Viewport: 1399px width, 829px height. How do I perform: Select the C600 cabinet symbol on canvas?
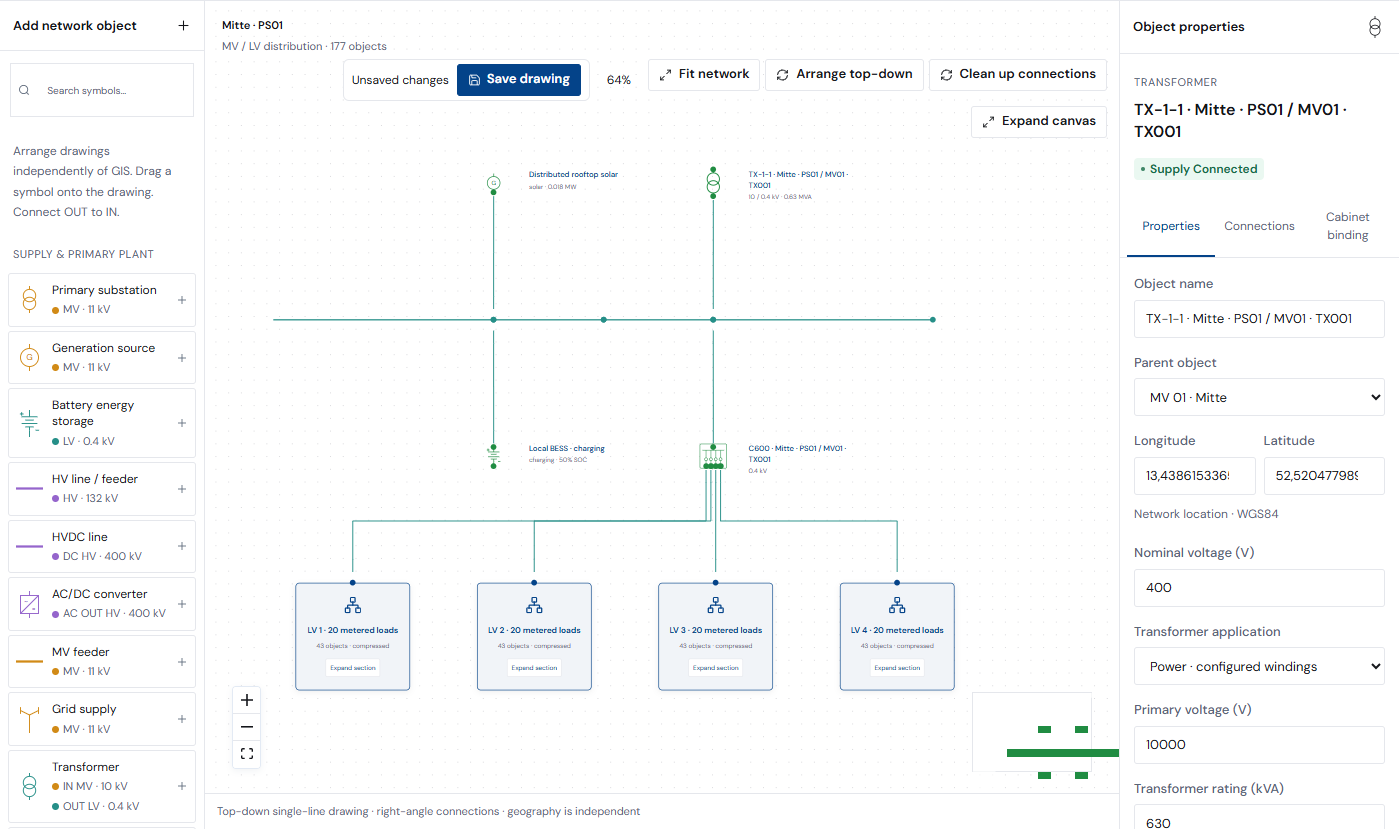(713, 456)
